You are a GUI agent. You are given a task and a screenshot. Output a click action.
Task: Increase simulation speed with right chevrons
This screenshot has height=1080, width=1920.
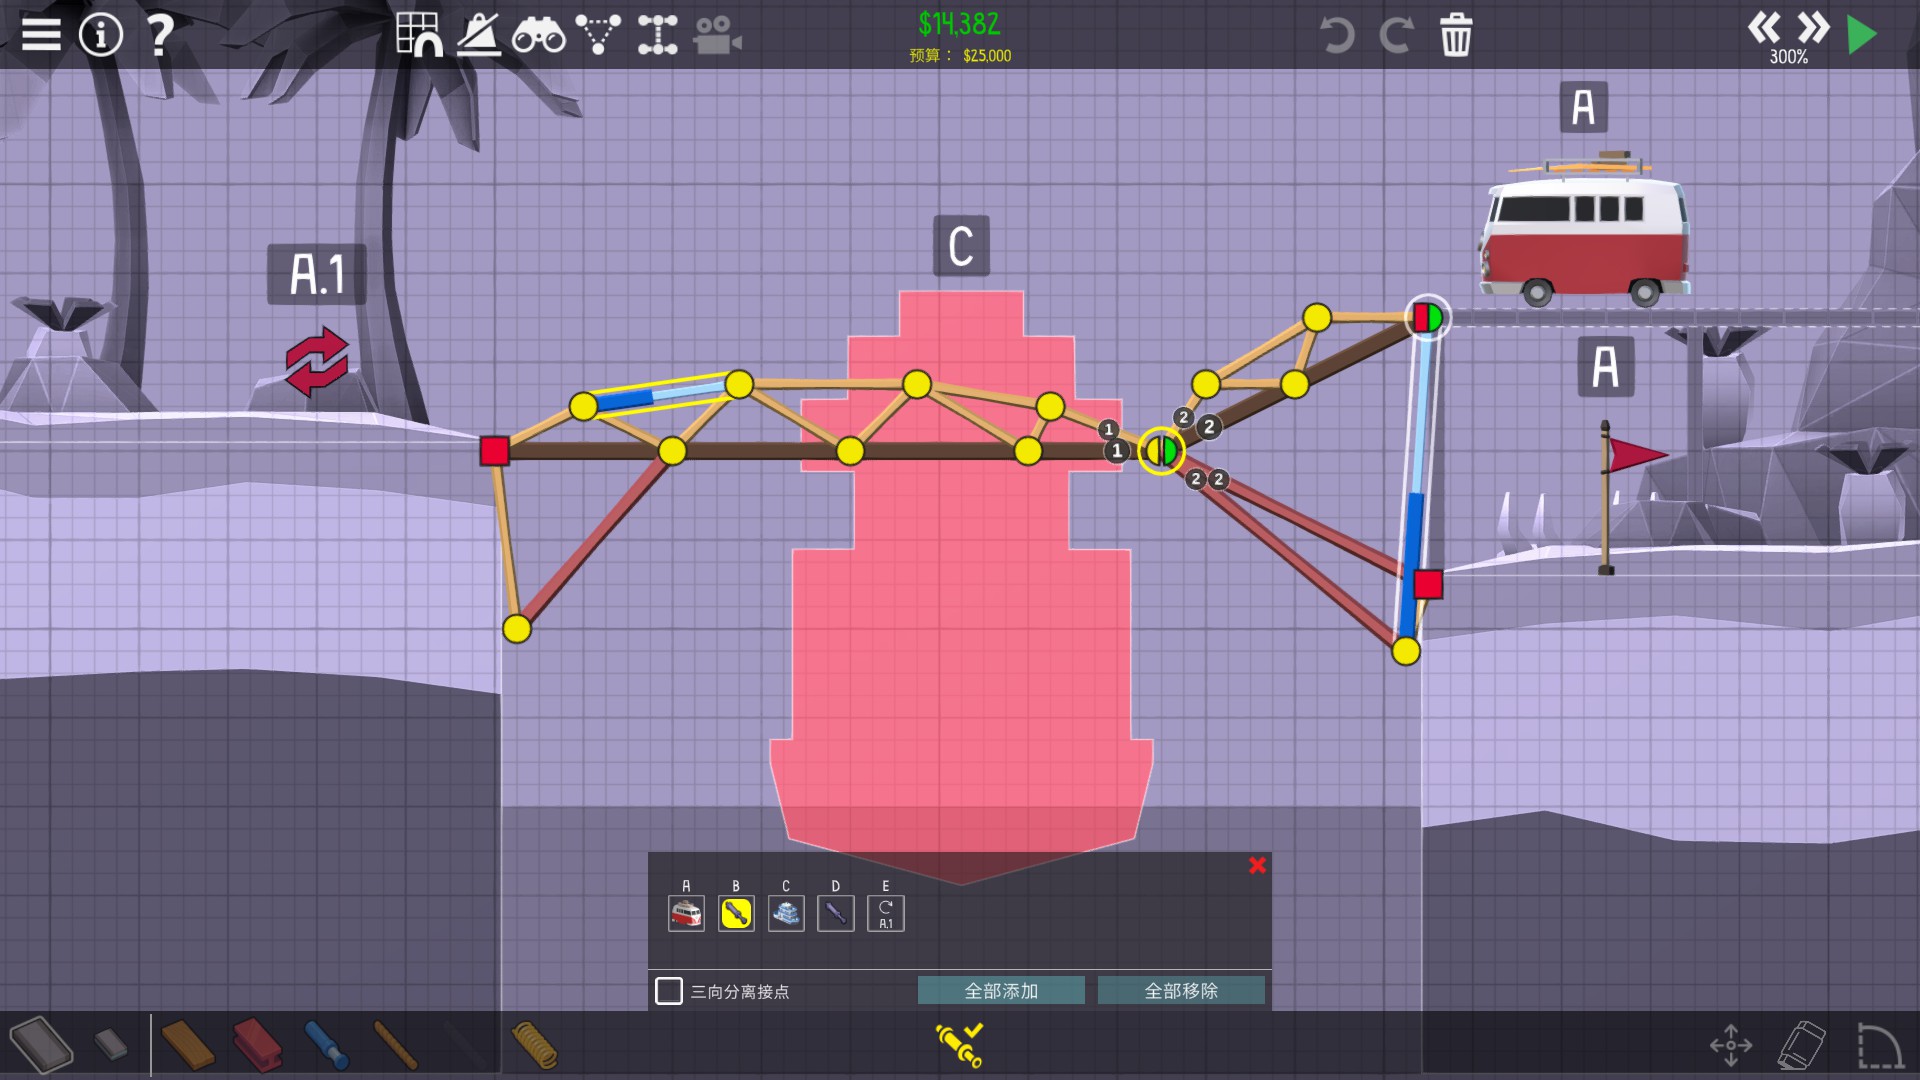(1812, 27)
